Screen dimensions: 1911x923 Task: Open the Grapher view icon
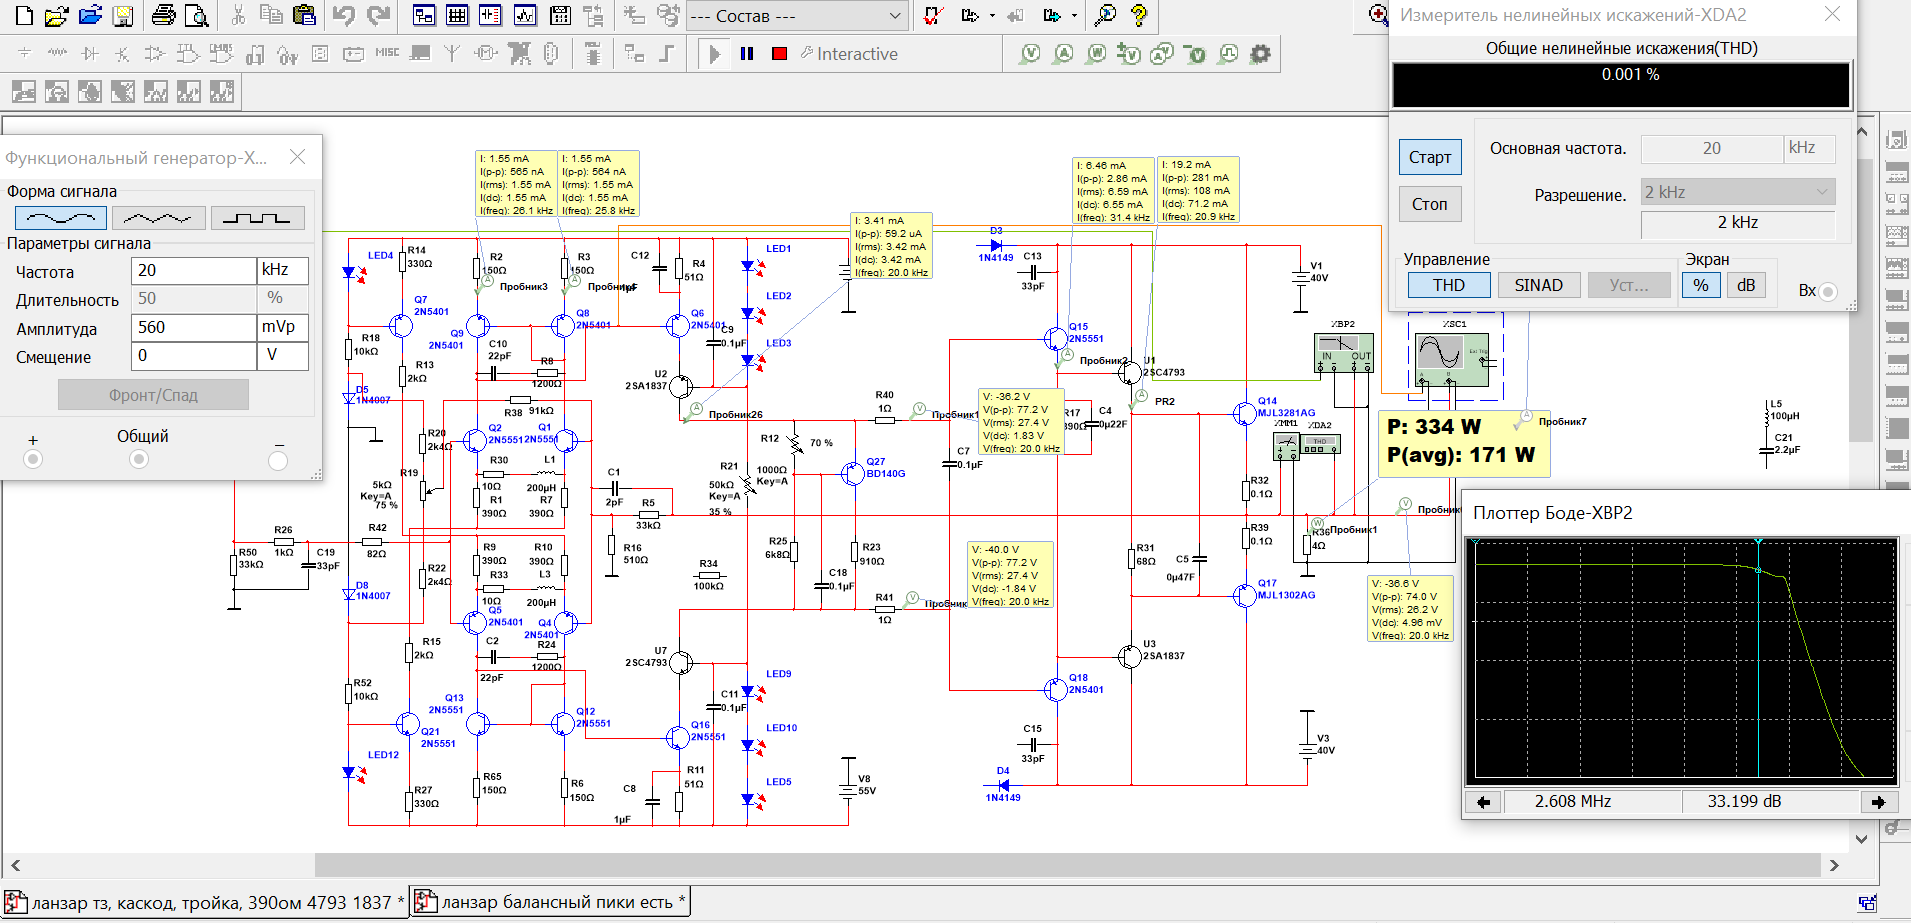(525, 16)
